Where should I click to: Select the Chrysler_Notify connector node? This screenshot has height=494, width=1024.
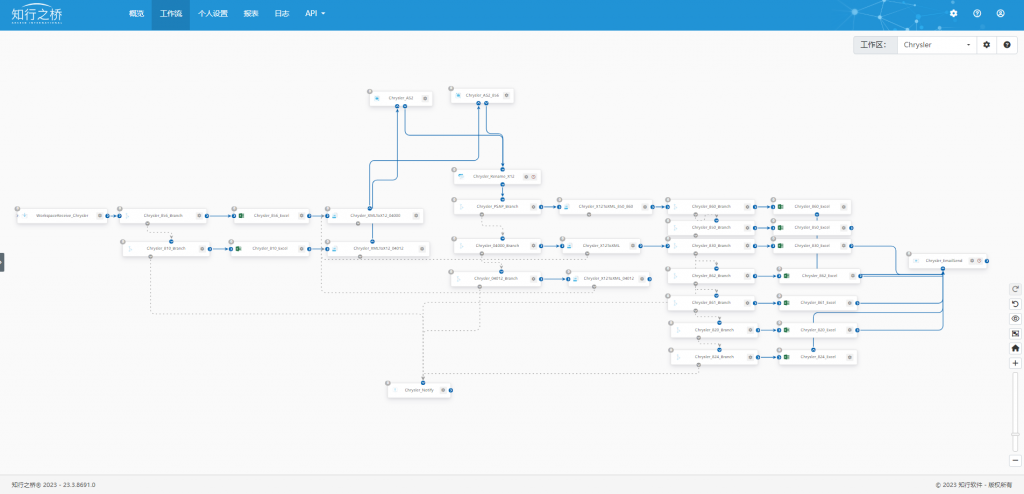[x=419, y=390]
